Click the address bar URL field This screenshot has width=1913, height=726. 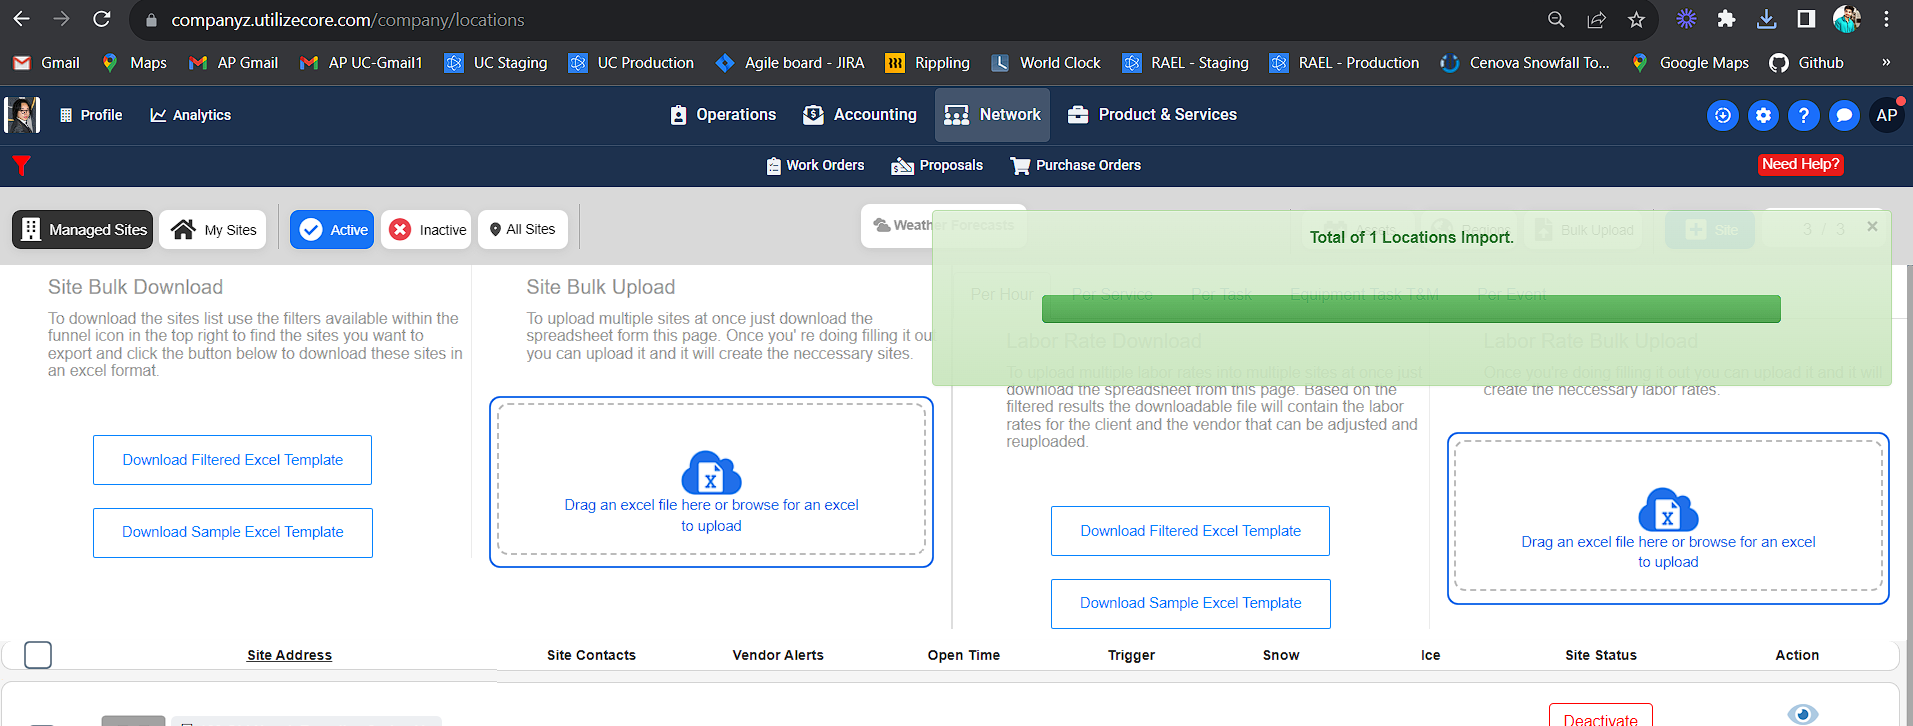[x=840, y=20]
